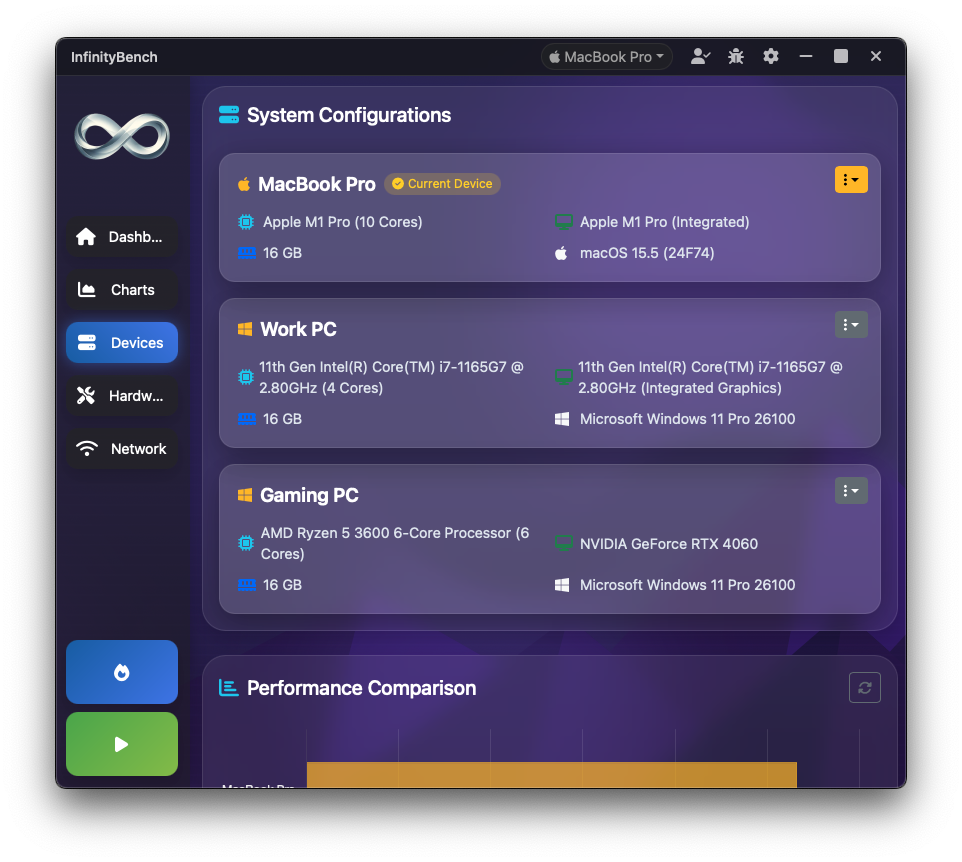
Task: Open the MacBook Pro device selector dropdown
Action: click(606, 57)
